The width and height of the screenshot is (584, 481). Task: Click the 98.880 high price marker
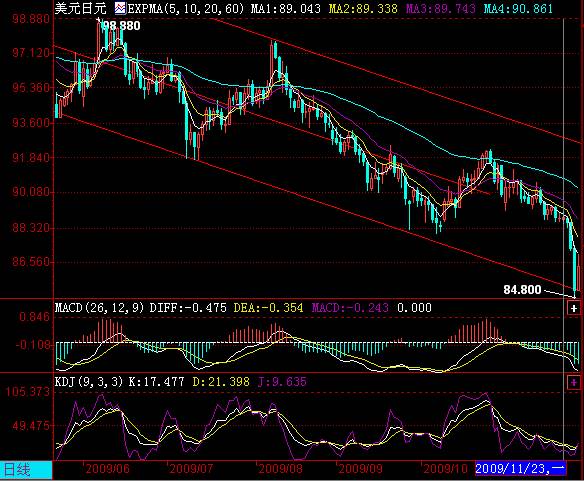[121, 26]
